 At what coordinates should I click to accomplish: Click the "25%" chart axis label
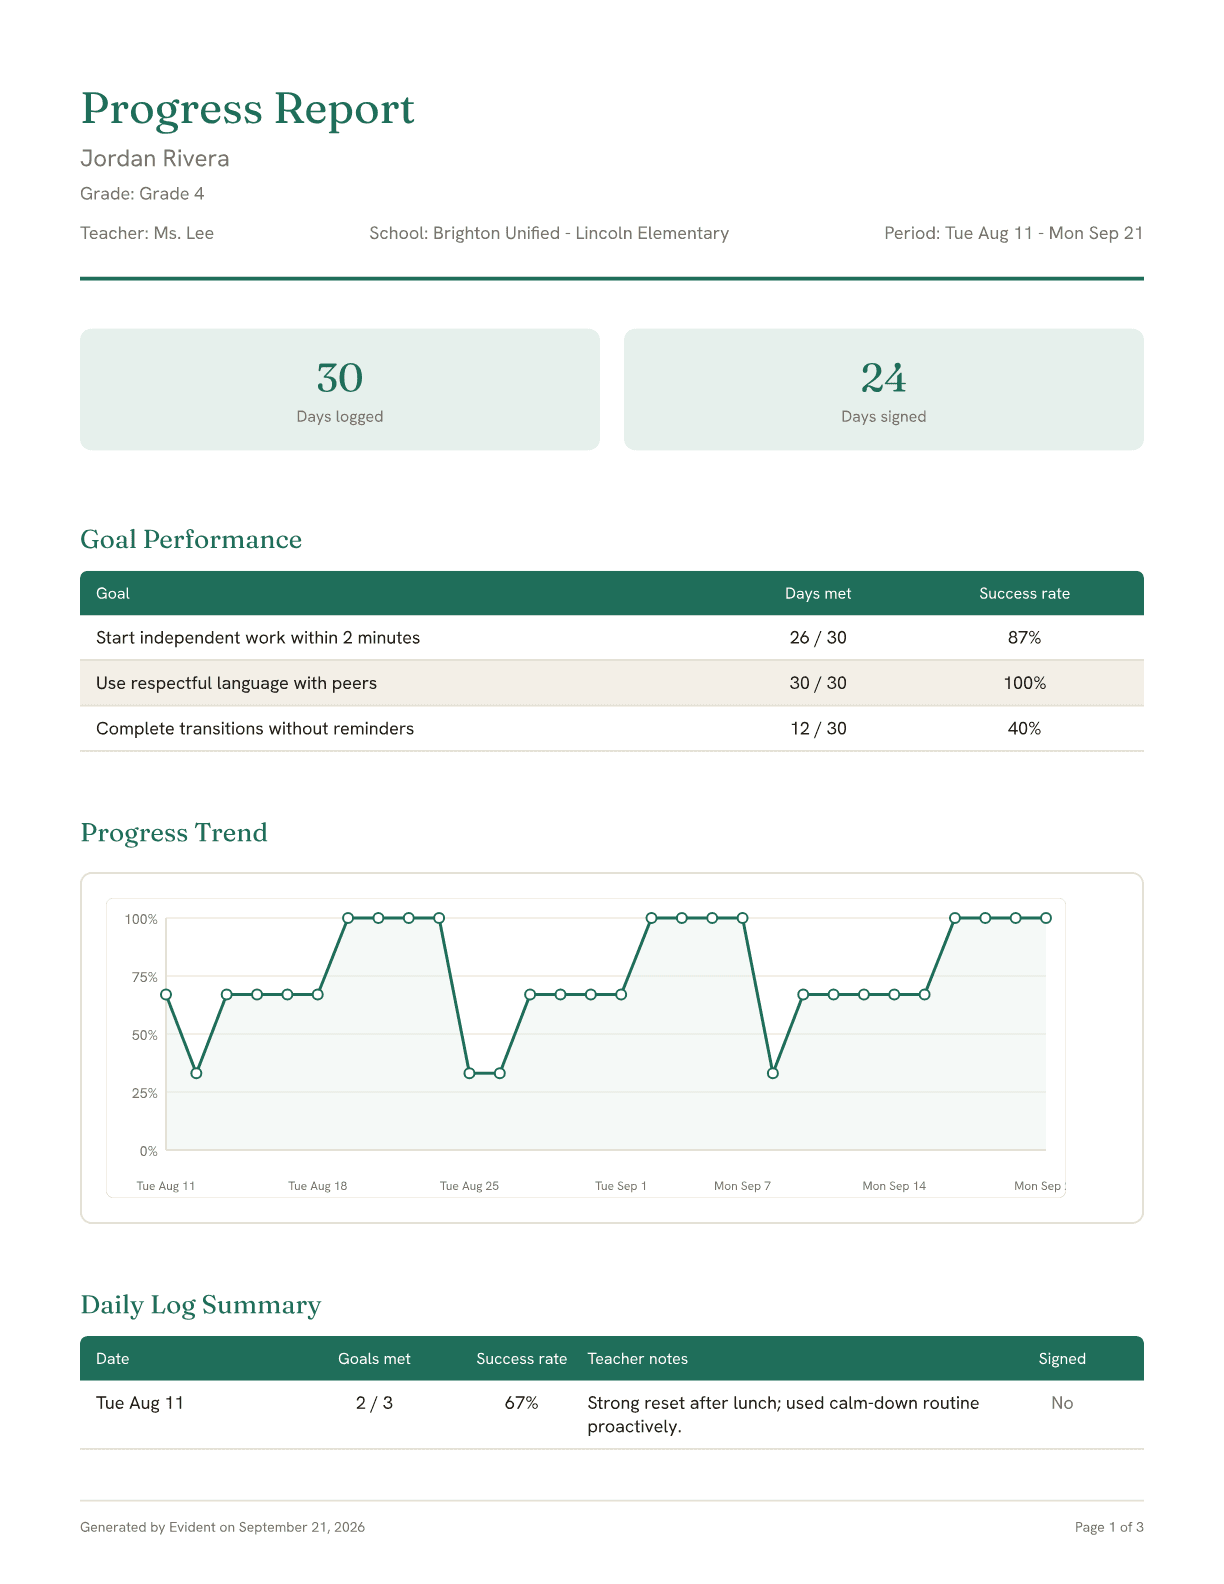(x=145, y=1093)
